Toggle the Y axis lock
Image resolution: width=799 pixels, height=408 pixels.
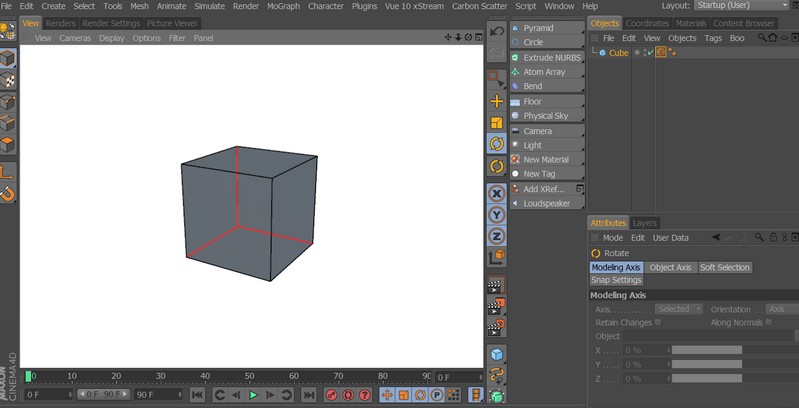[x=496, y=215]
